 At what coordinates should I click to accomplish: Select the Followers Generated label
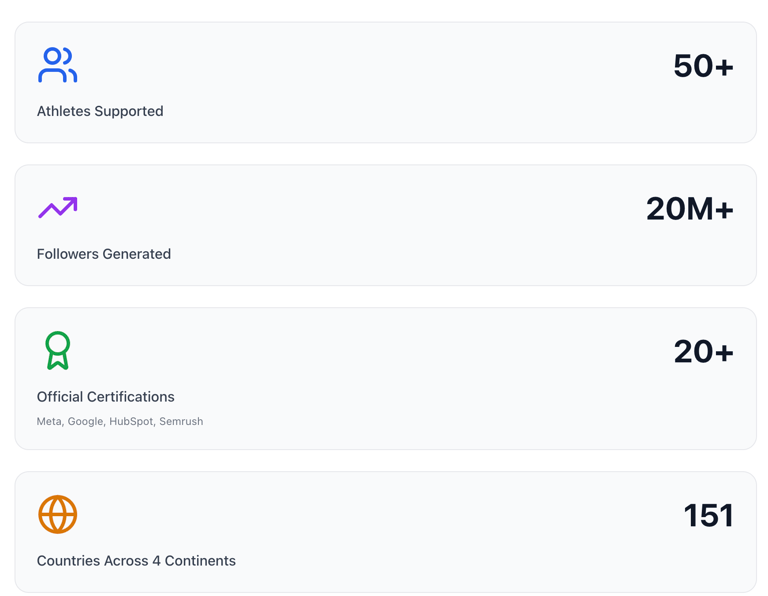coord(104,254)
